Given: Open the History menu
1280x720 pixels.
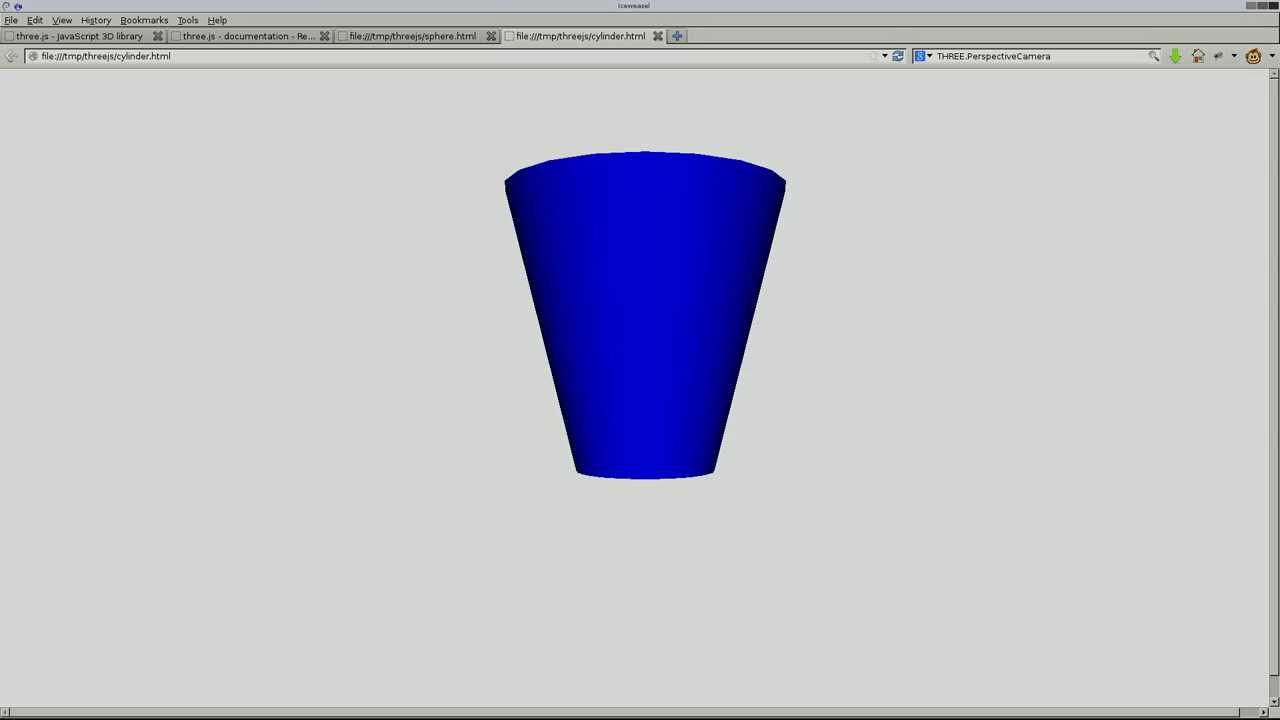Looking at the screenshot, I should point(96,20).
